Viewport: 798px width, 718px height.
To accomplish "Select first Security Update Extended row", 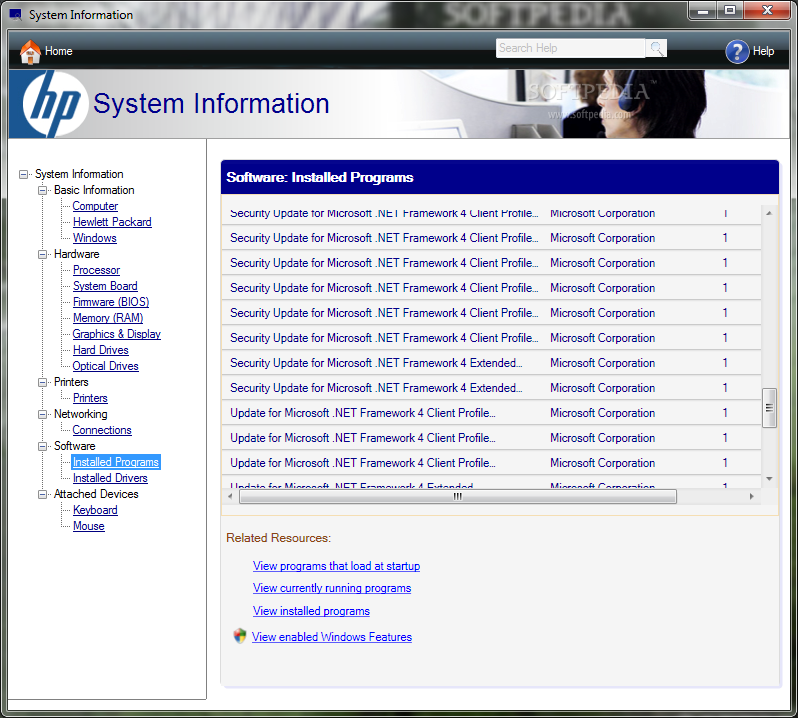I will click(491, 363).
